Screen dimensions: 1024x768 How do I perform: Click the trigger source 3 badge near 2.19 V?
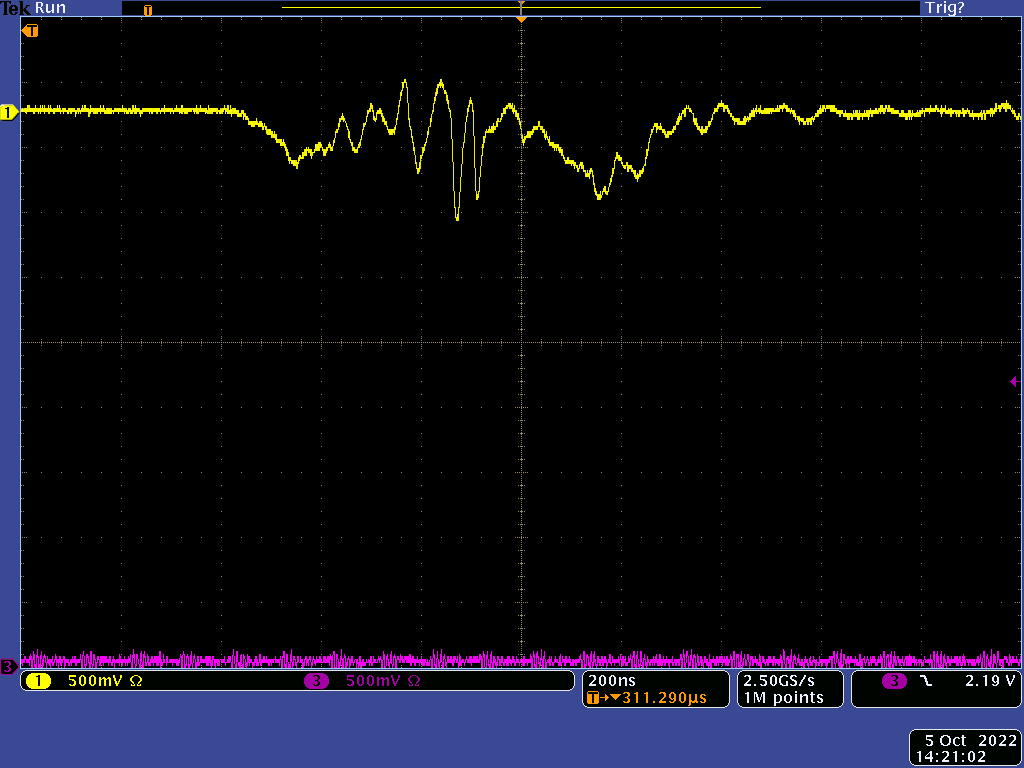point(894,681)
